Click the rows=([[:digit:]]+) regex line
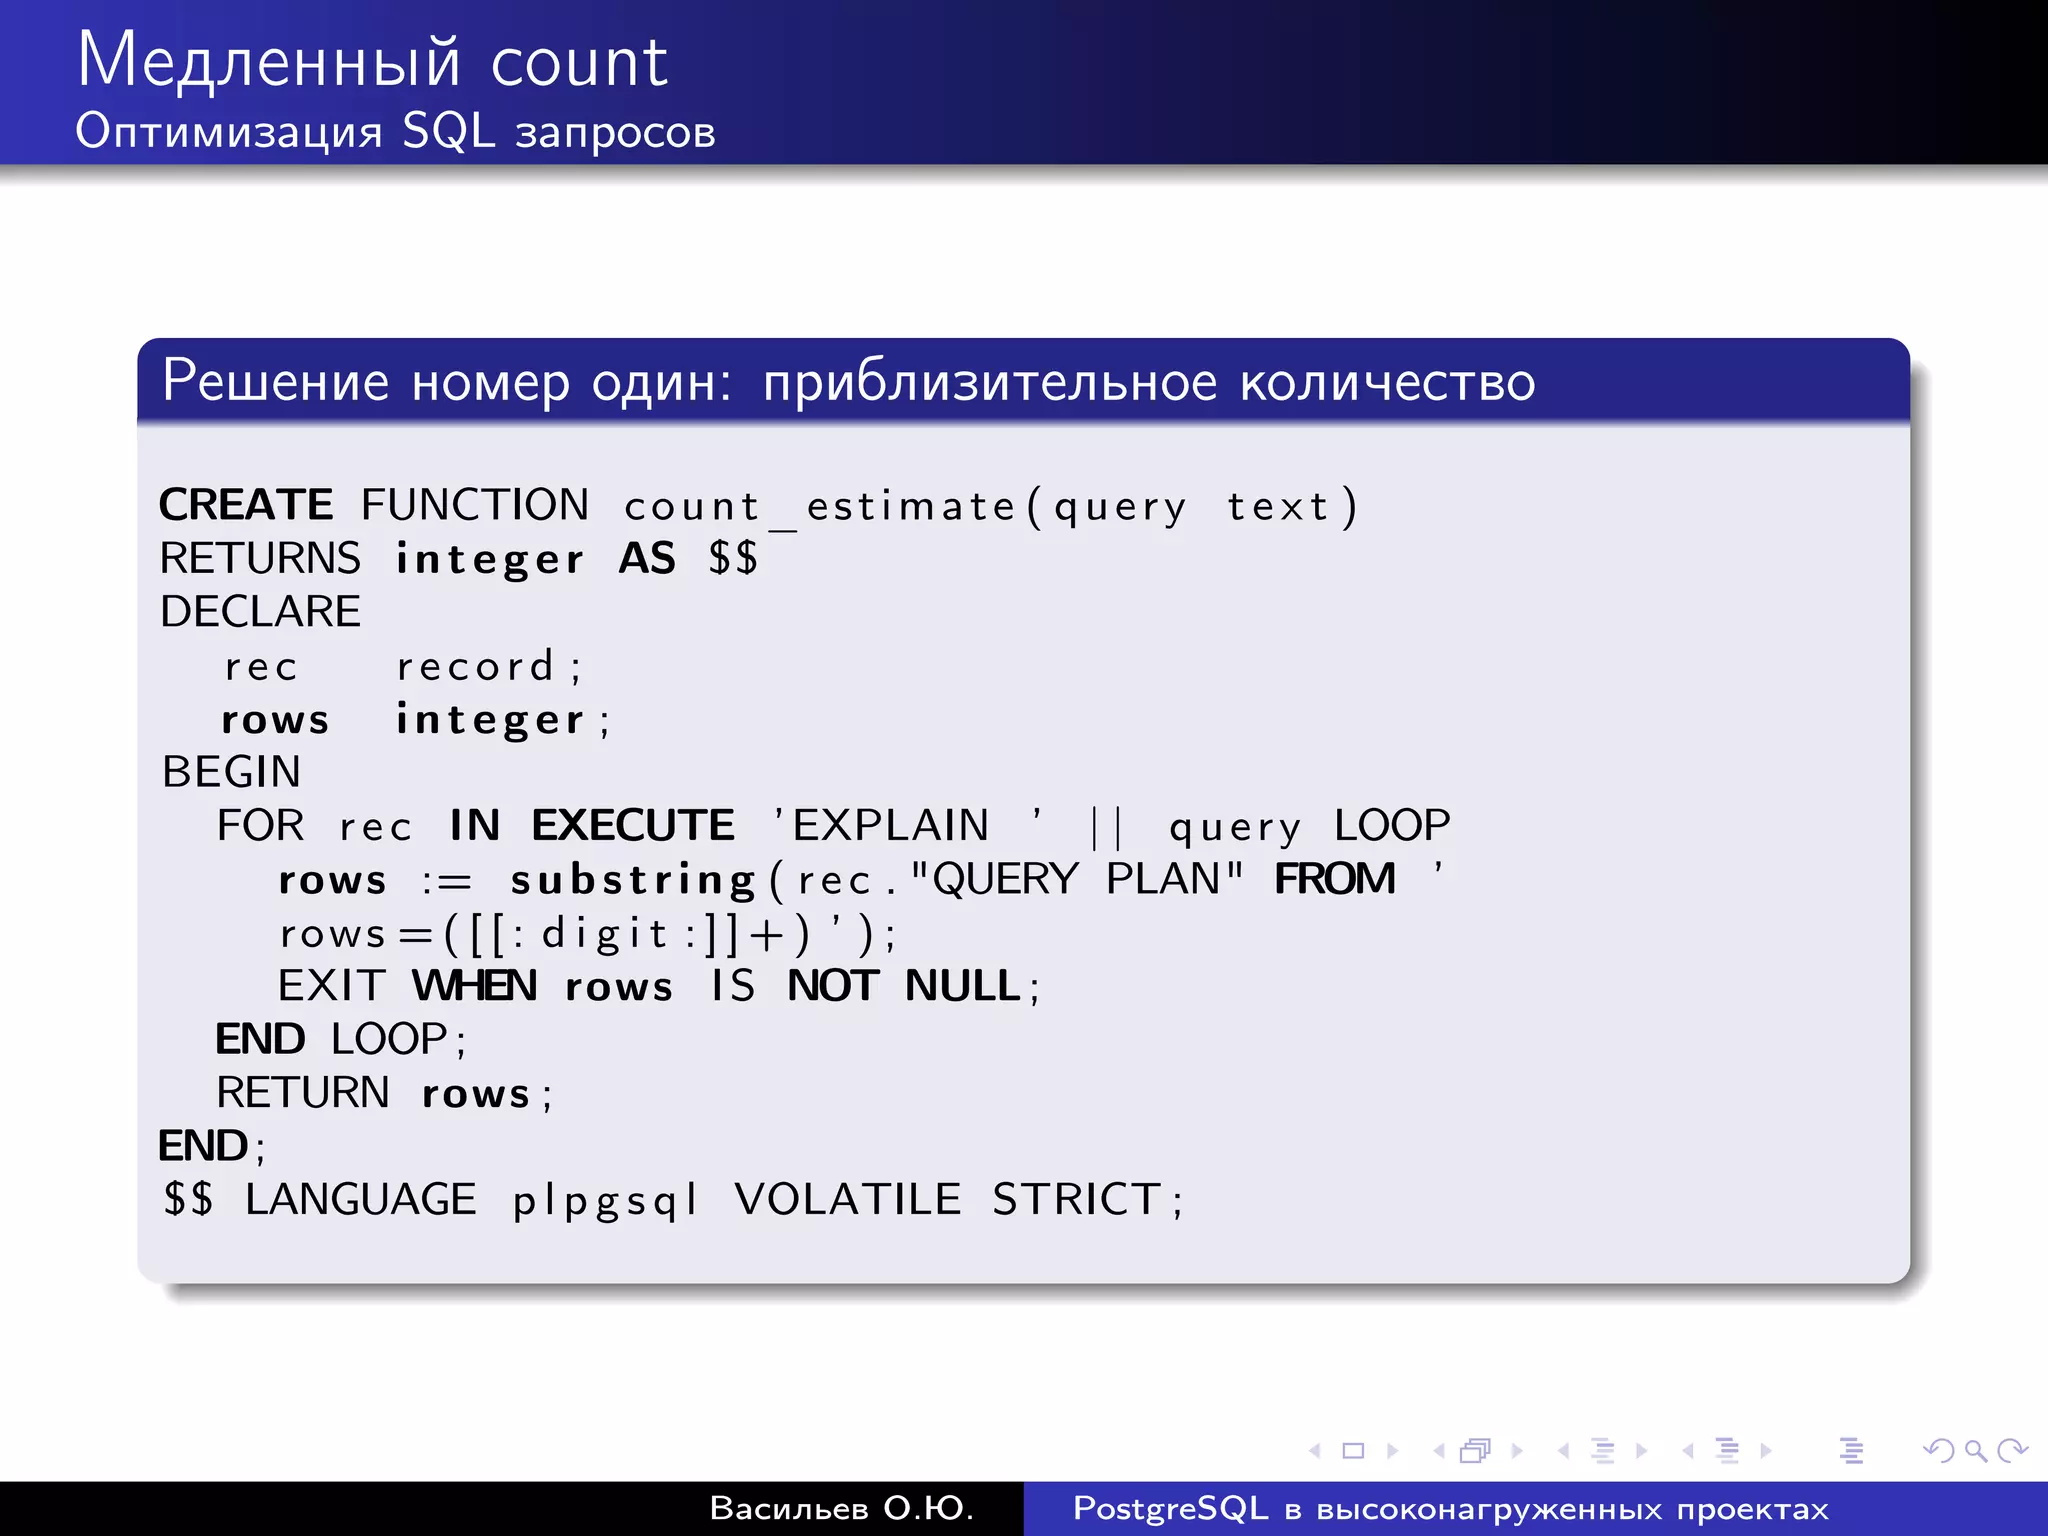 click(587, 934)
